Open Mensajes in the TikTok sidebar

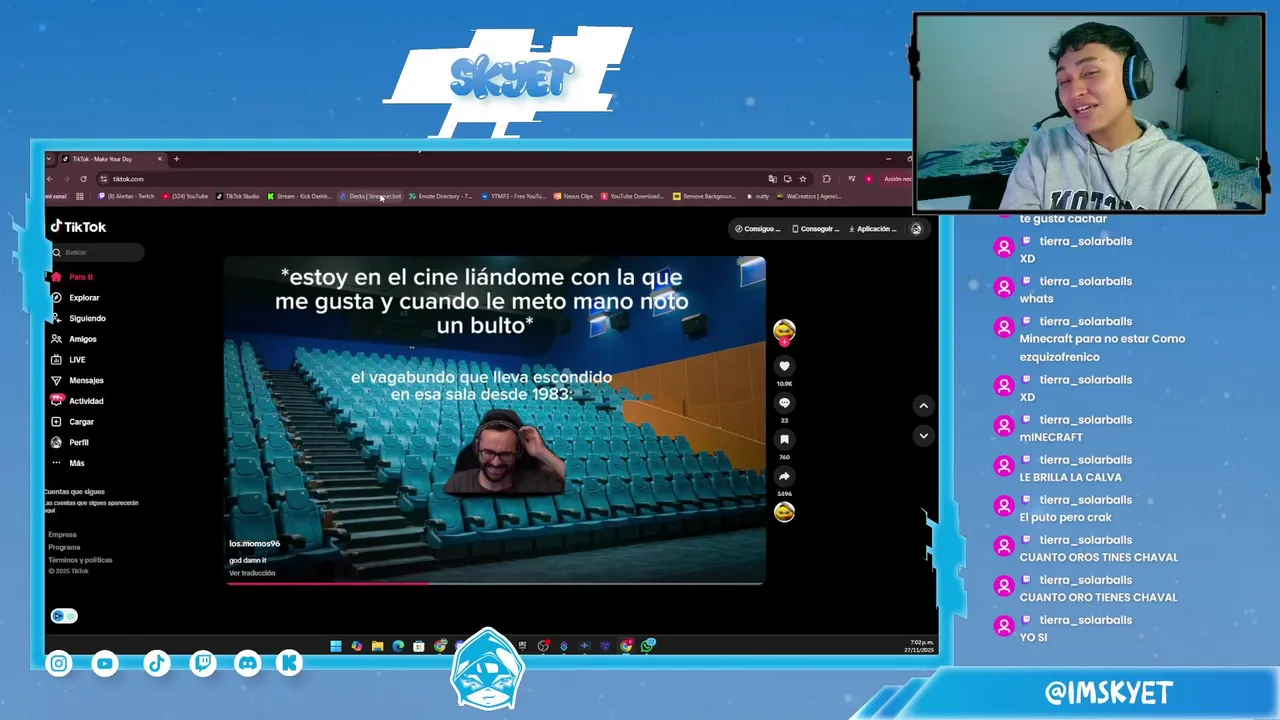coord(77,381)
